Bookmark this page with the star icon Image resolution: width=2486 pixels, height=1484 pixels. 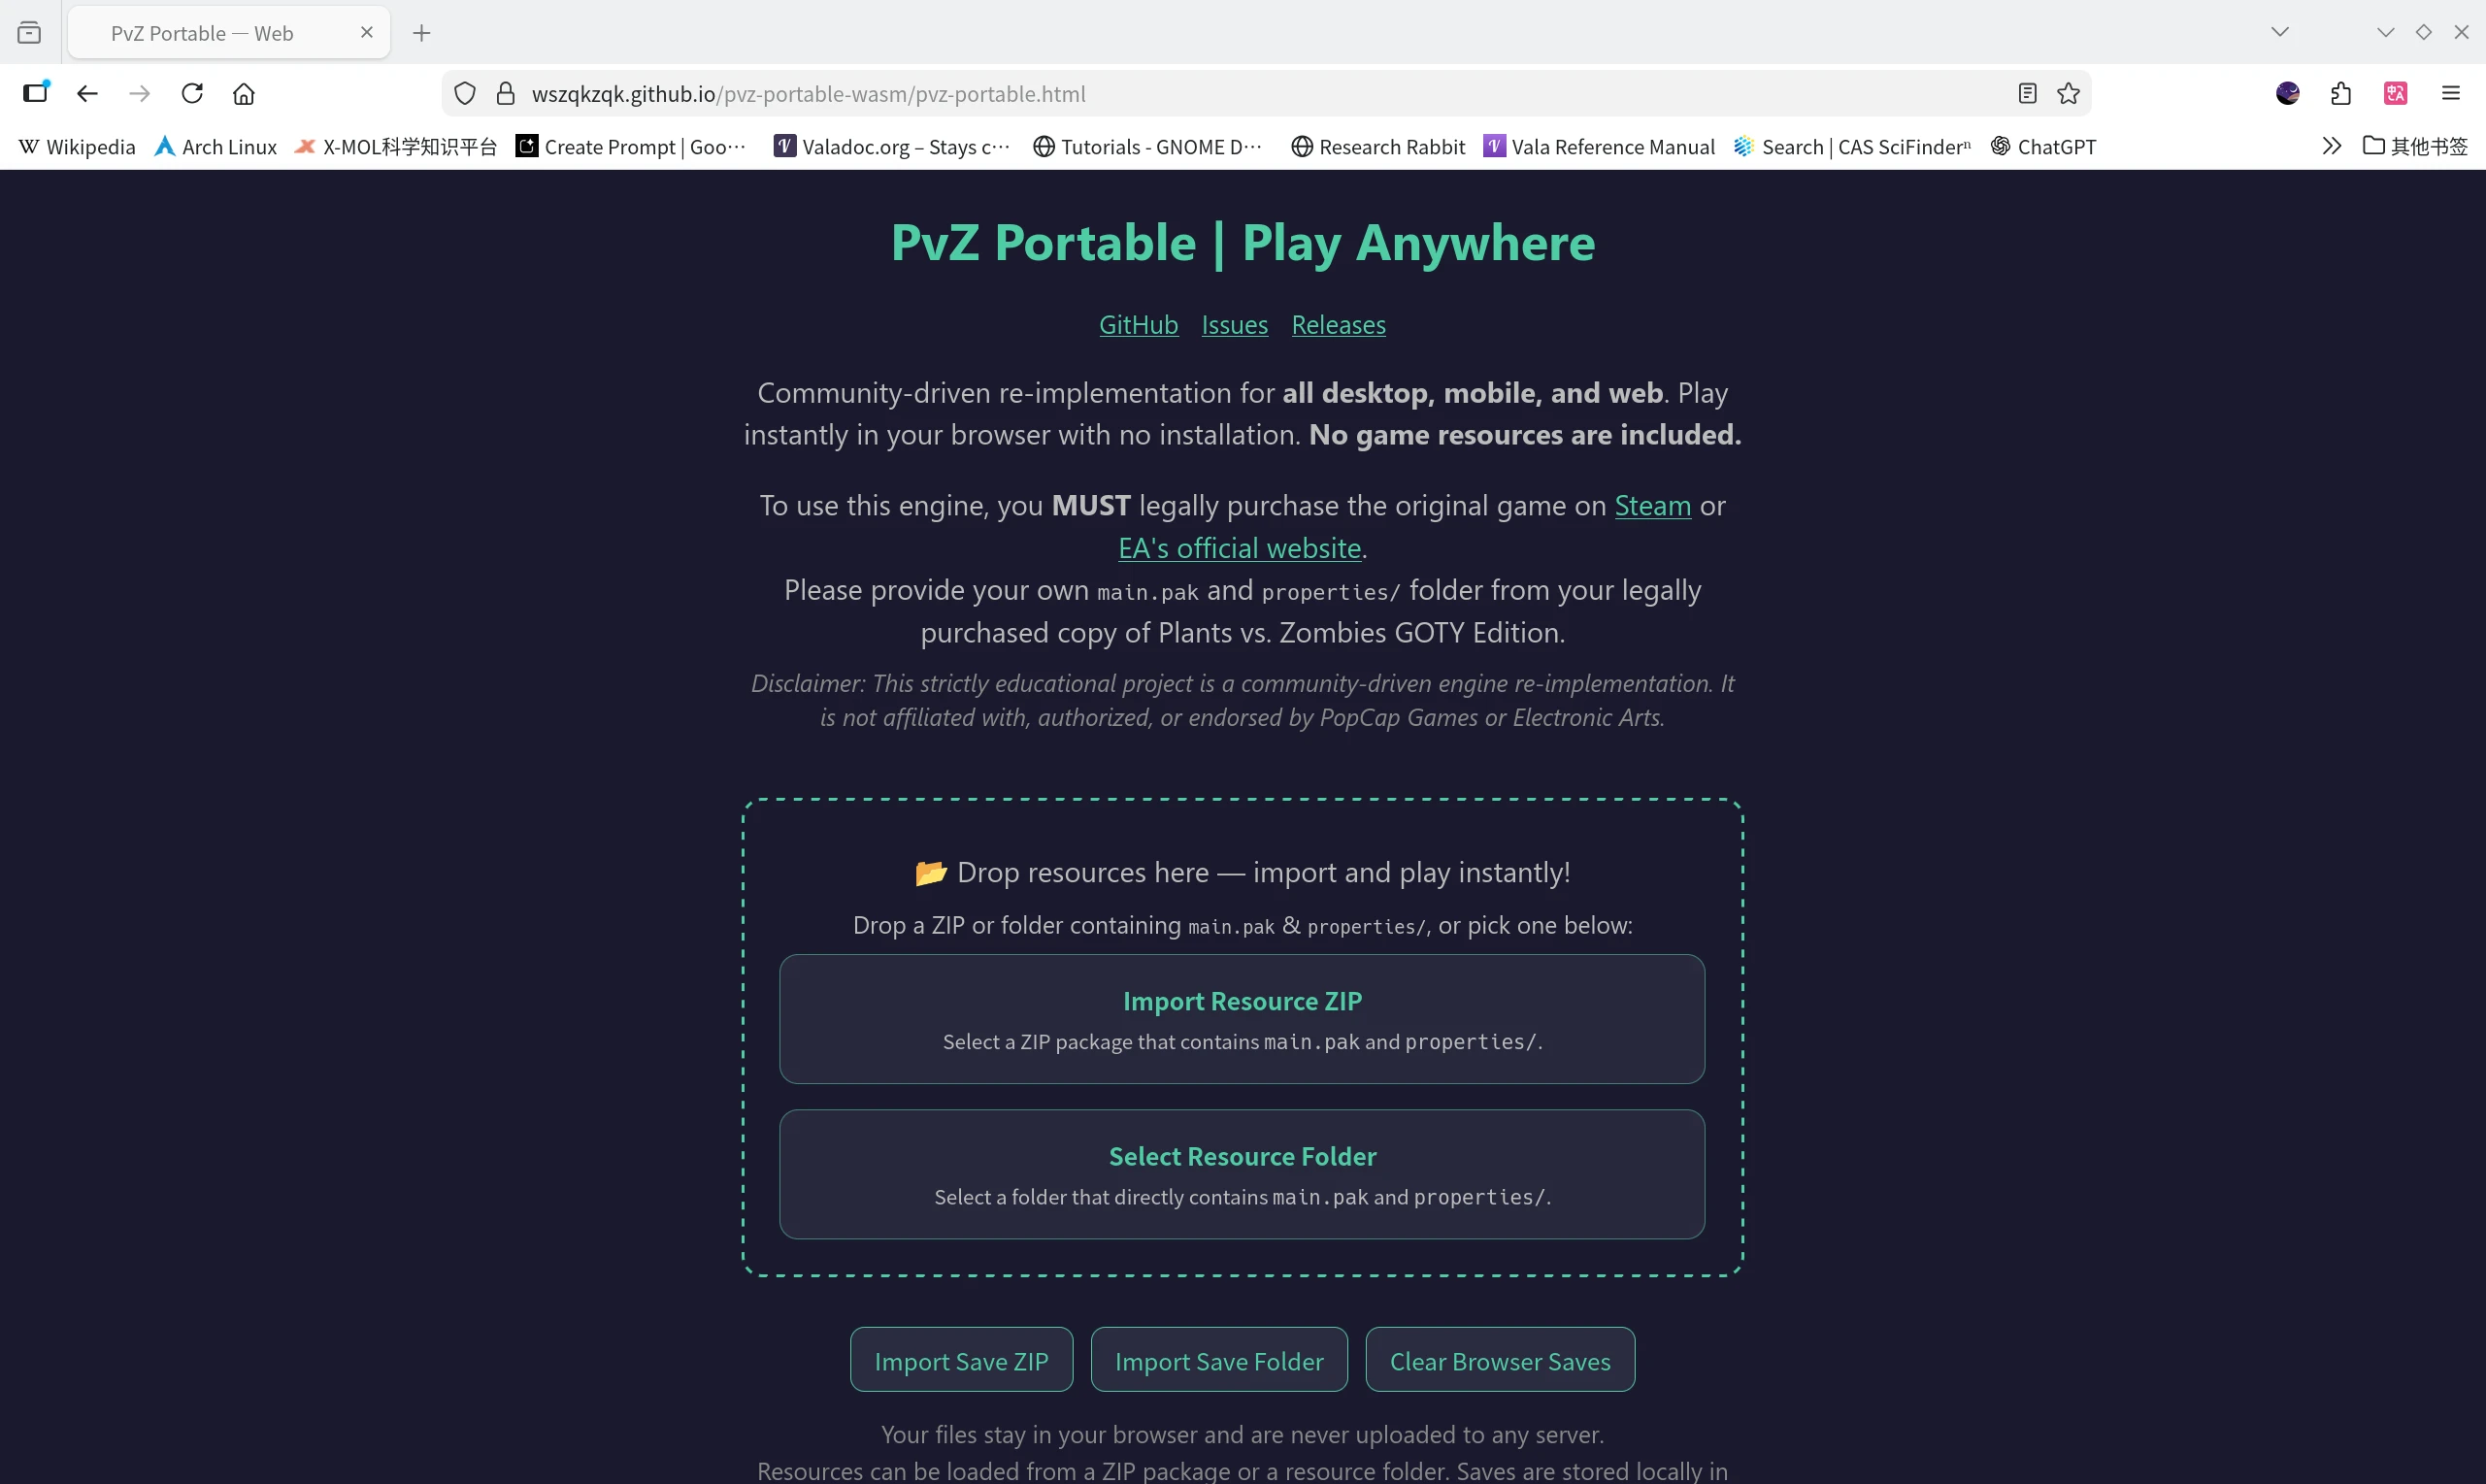pyautogui.click(x=2069, y=94)
